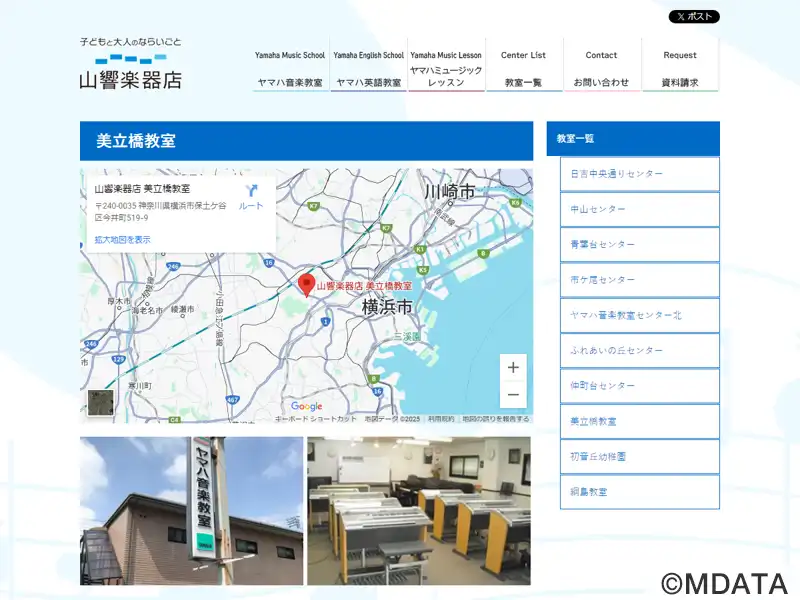
Task: Open the Yamaha Music Lesson menu
Action: [446, 65]
